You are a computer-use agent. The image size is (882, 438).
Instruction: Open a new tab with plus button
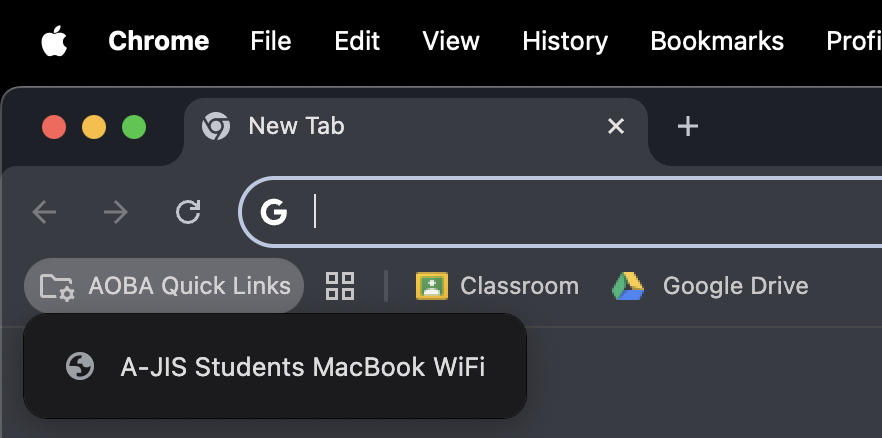pyautogui.click(x=688, y=126)
